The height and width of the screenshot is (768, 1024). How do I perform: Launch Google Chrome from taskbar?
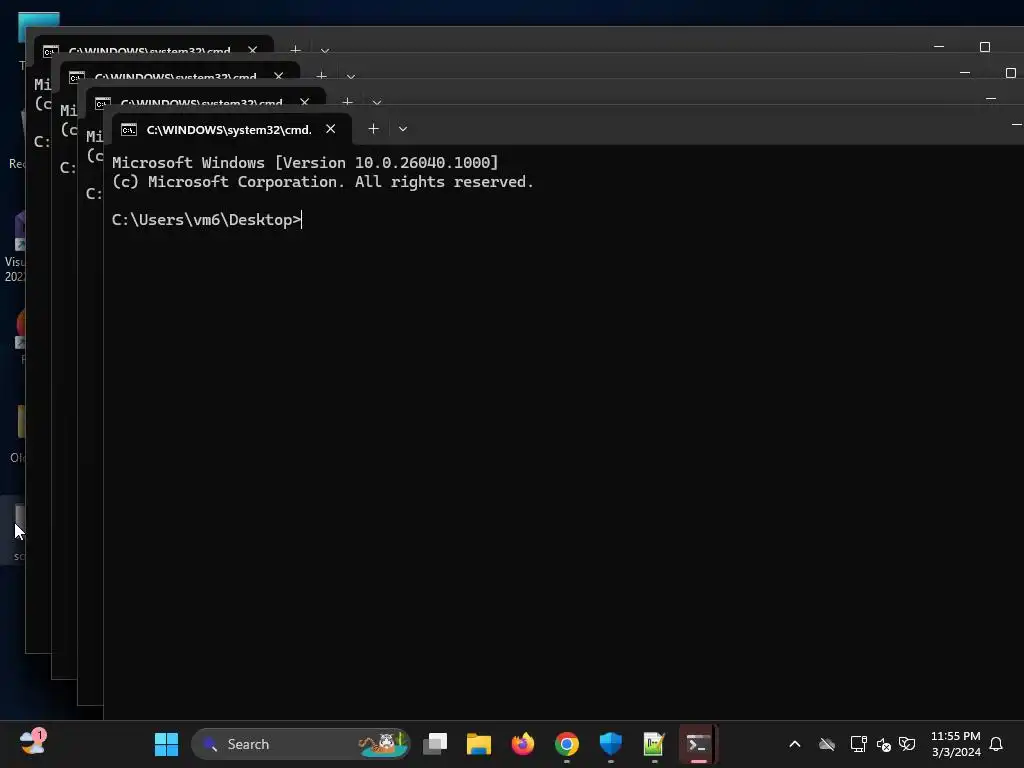(567, 744)
